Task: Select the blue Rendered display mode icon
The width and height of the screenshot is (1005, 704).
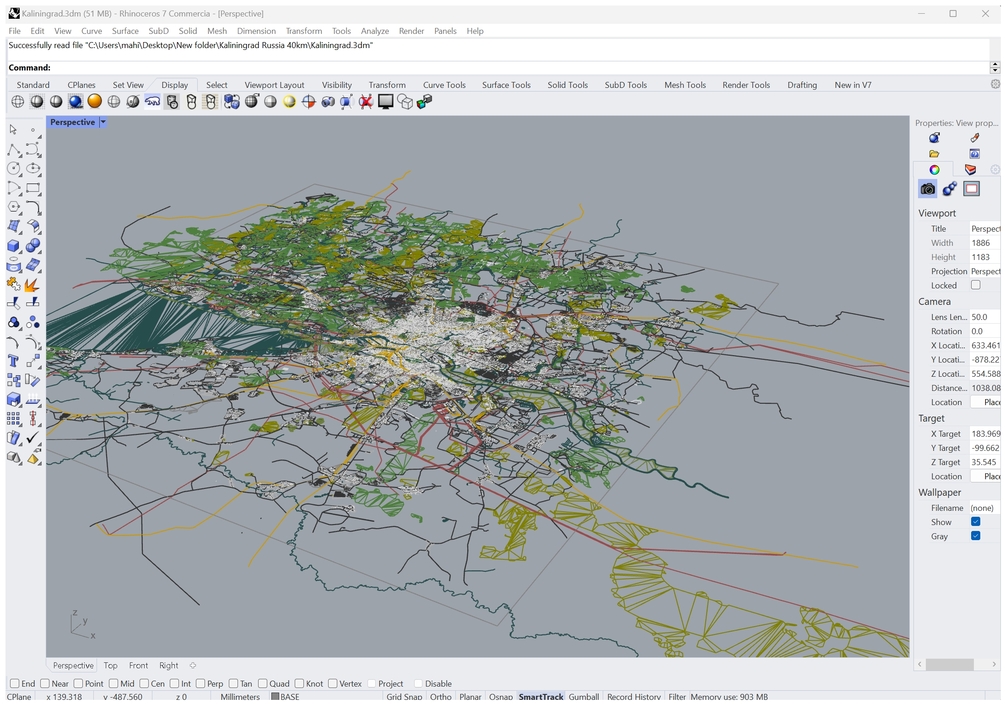Action: [76, 101]
